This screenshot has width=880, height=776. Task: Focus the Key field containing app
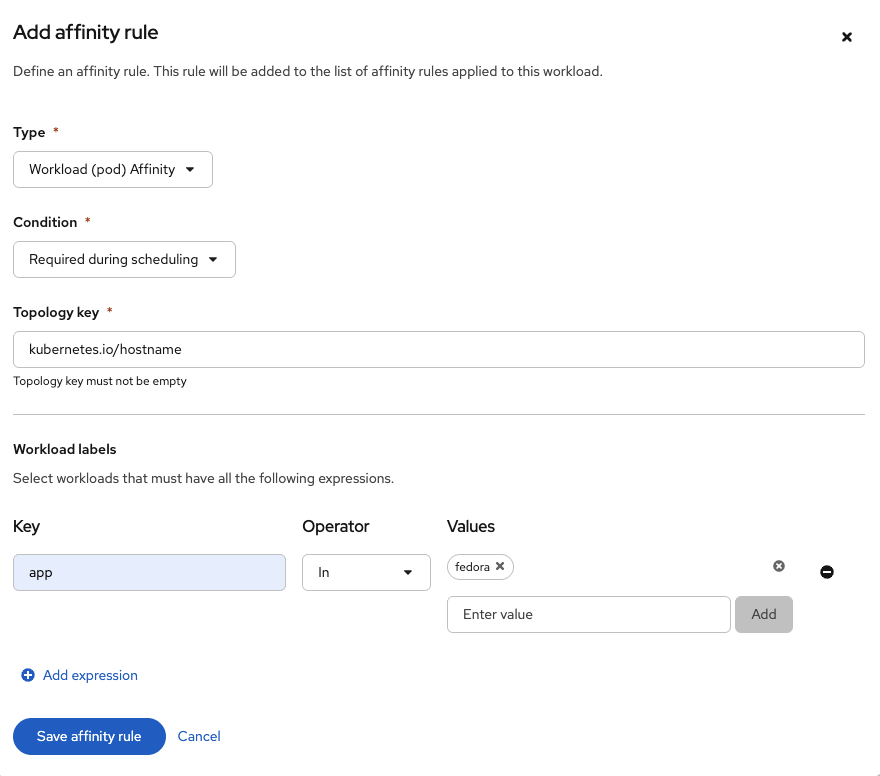[x=149, y=572]
